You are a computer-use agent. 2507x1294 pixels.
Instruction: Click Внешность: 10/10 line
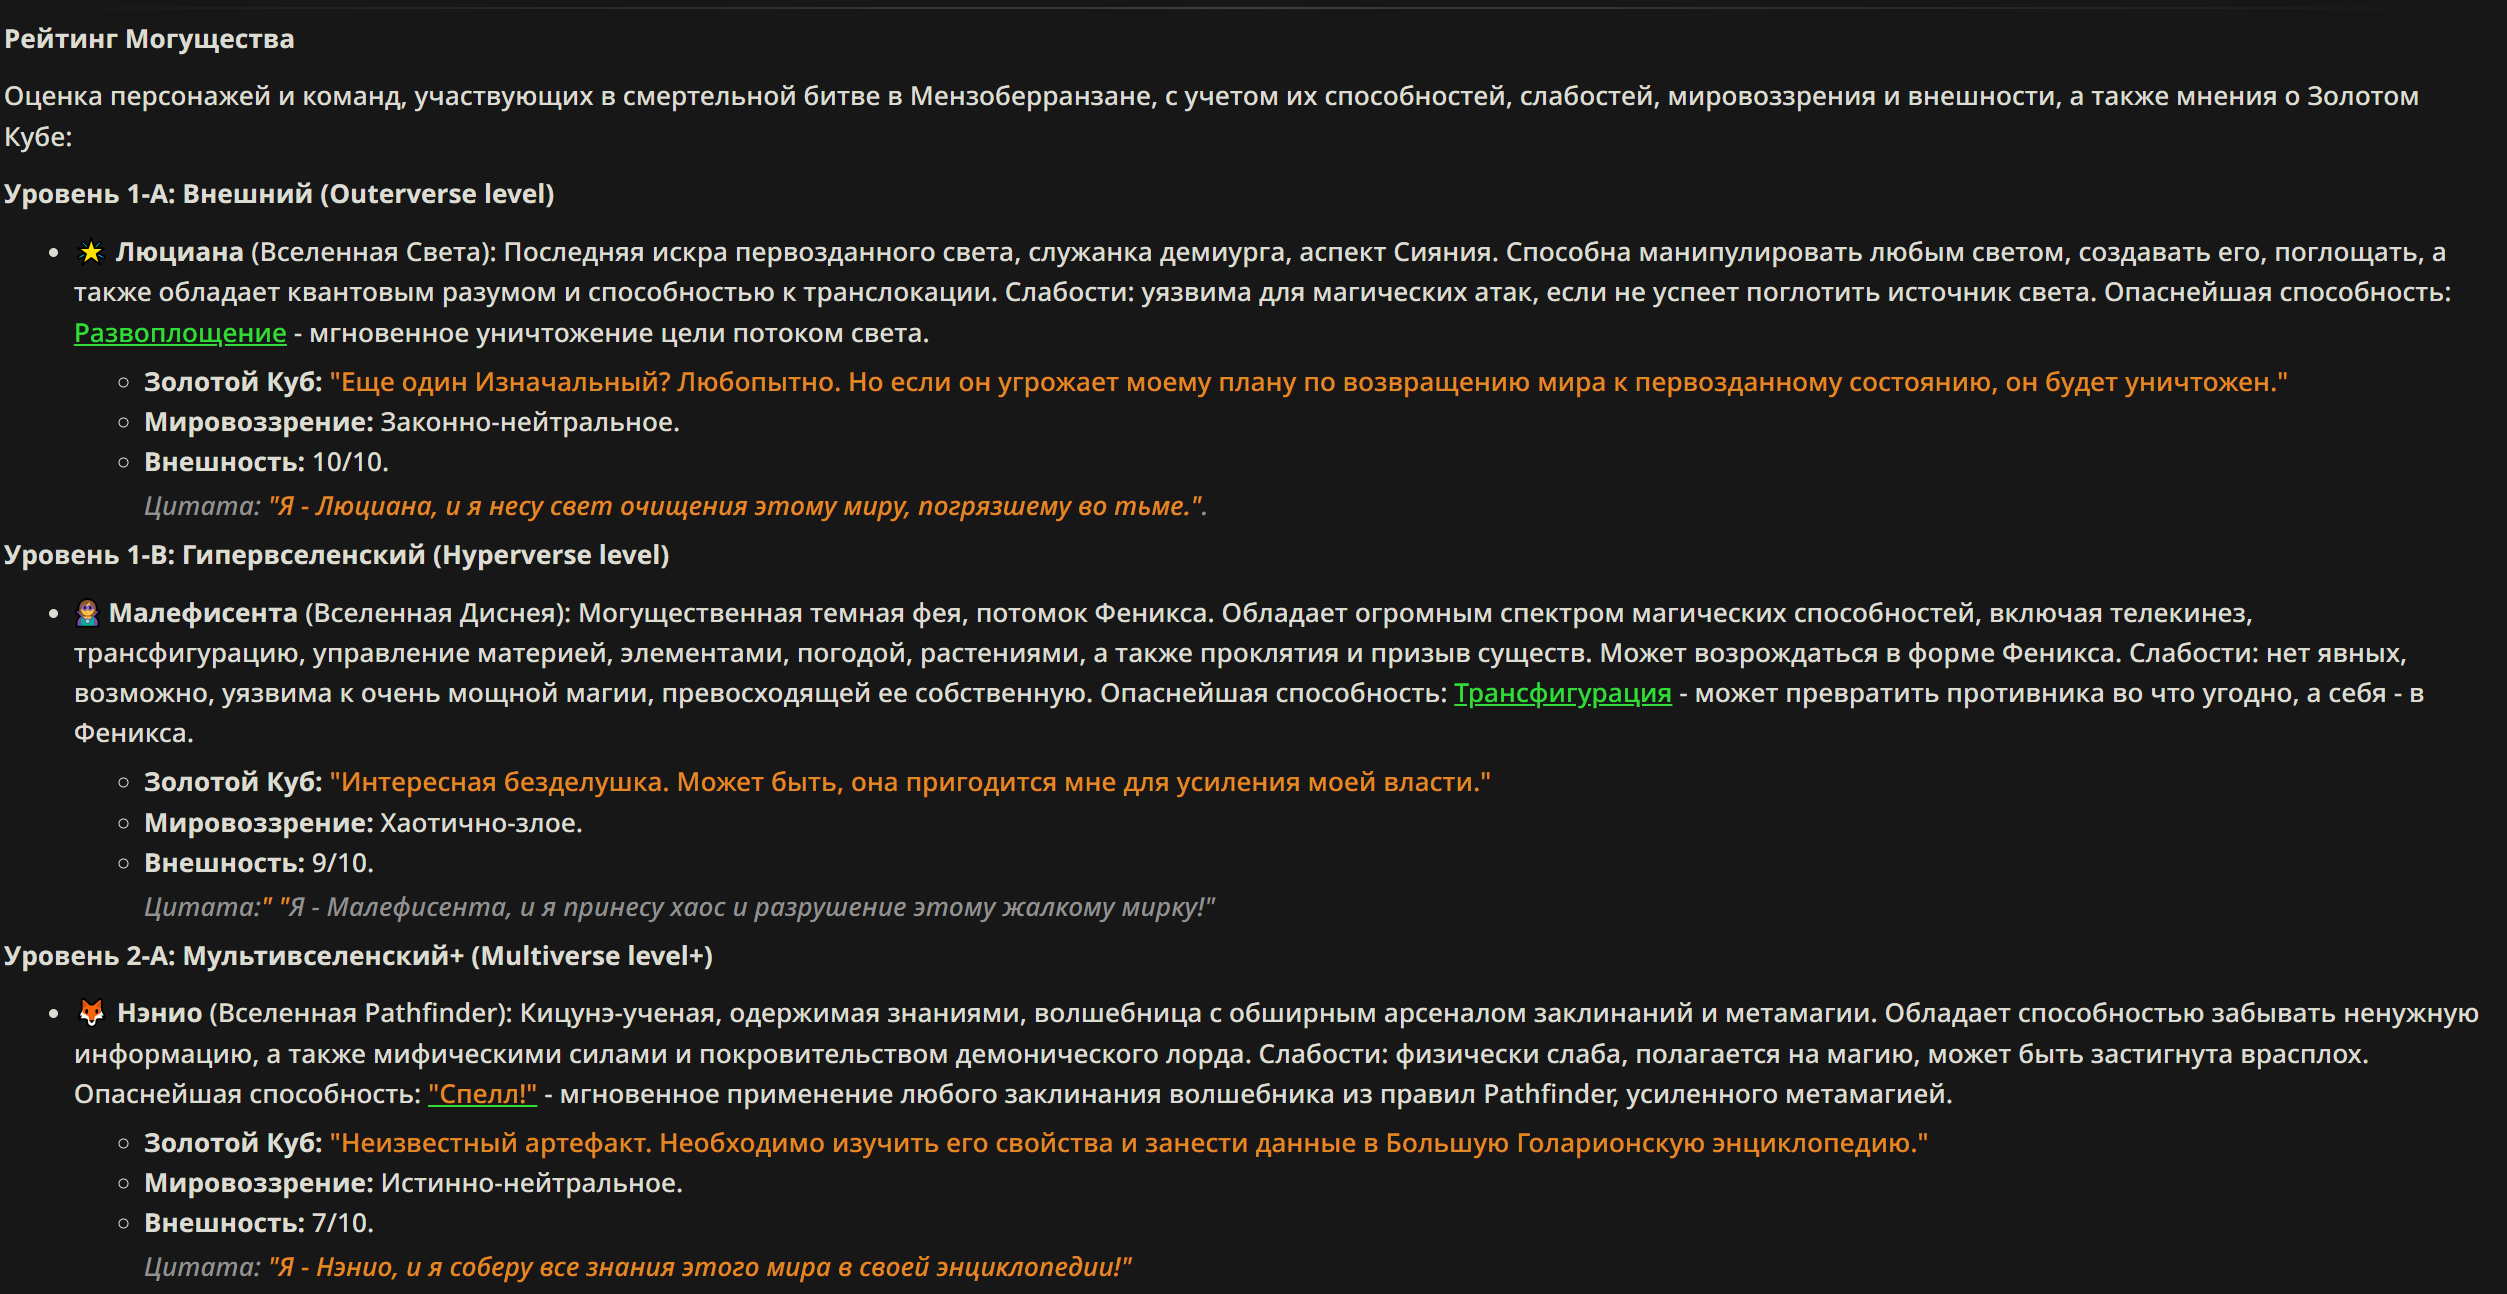pyautogui.click(x=266, y=462)
